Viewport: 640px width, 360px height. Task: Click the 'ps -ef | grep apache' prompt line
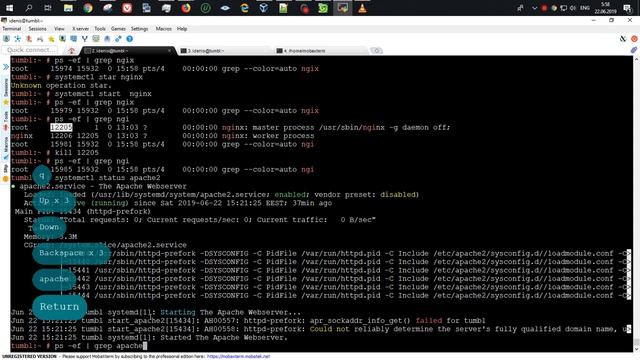point(78,346)
